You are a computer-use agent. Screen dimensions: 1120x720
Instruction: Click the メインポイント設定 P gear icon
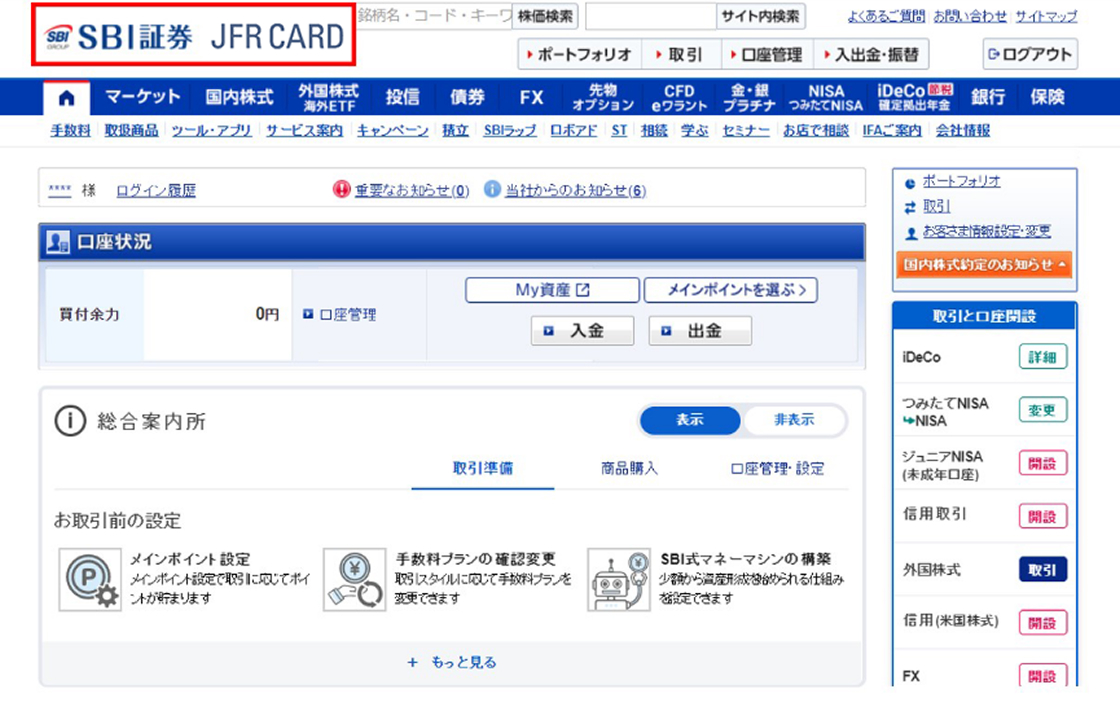coord(88,580)
